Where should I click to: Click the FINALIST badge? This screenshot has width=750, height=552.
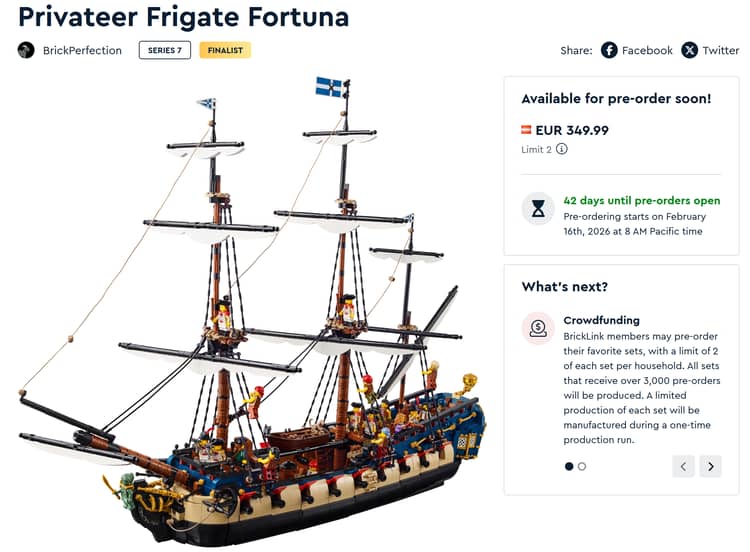(224, 50)
